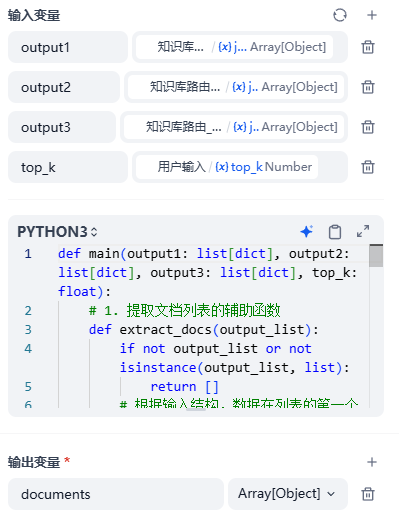Click line number 5 in code gutter
The width and height of the screenshot is (399, 519).
pyautogui.click(x=28, y=387)
